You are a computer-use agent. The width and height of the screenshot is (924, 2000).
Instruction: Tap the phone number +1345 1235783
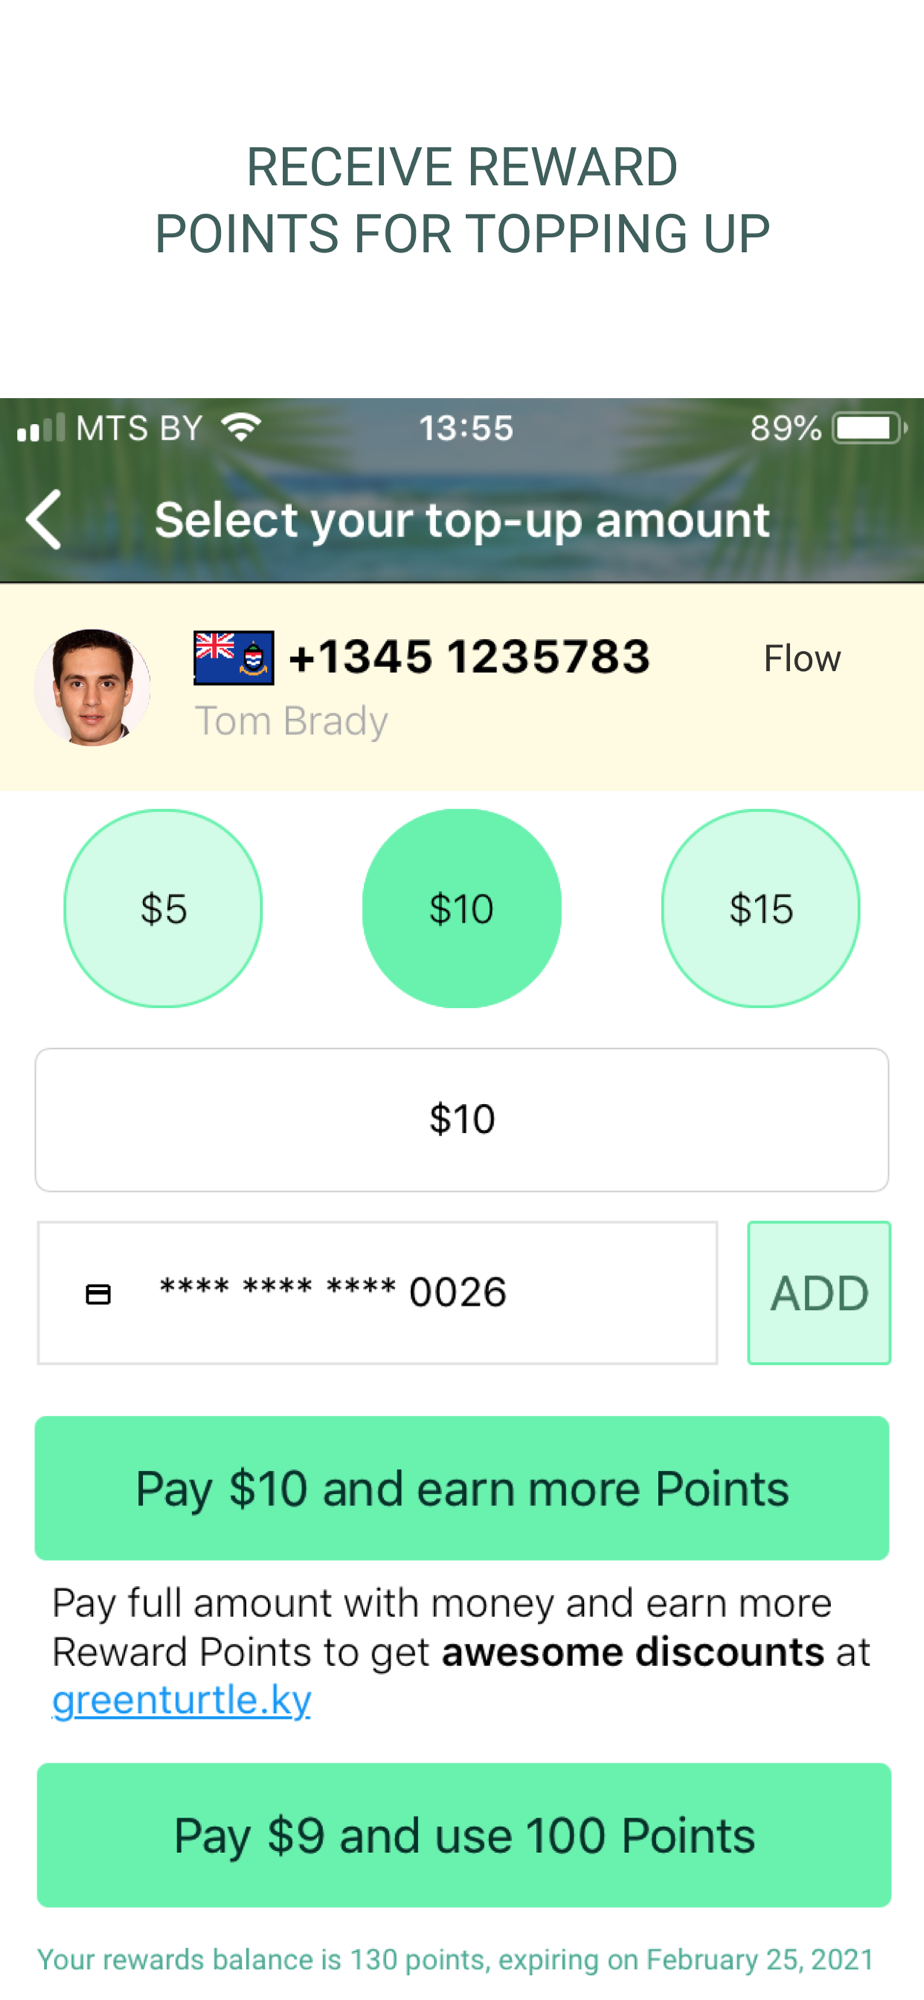(x=469, y=657)
